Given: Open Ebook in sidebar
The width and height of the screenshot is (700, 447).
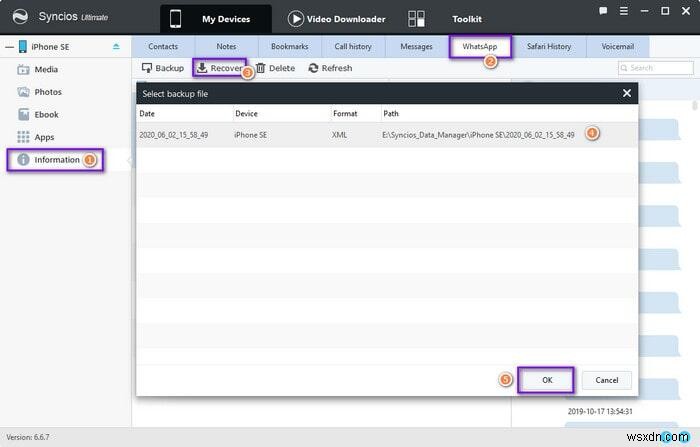Looking at the screenshot, I should 46,115.
